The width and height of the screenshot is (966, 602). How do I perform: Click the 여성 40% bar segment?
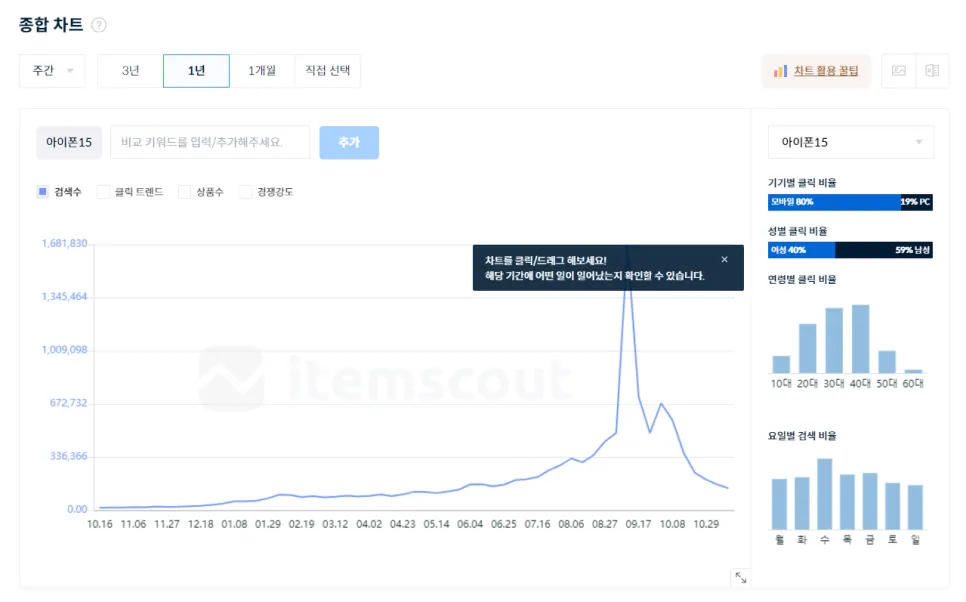[x=802, y=250]
